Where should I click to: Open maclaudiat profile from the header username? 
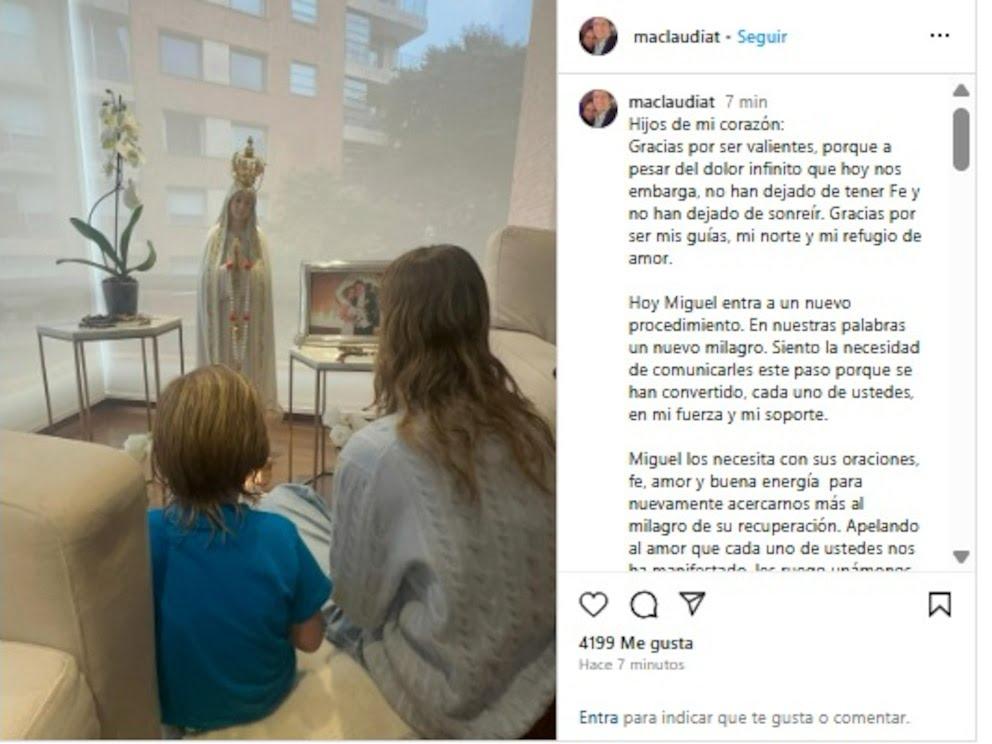click(676, 37)
